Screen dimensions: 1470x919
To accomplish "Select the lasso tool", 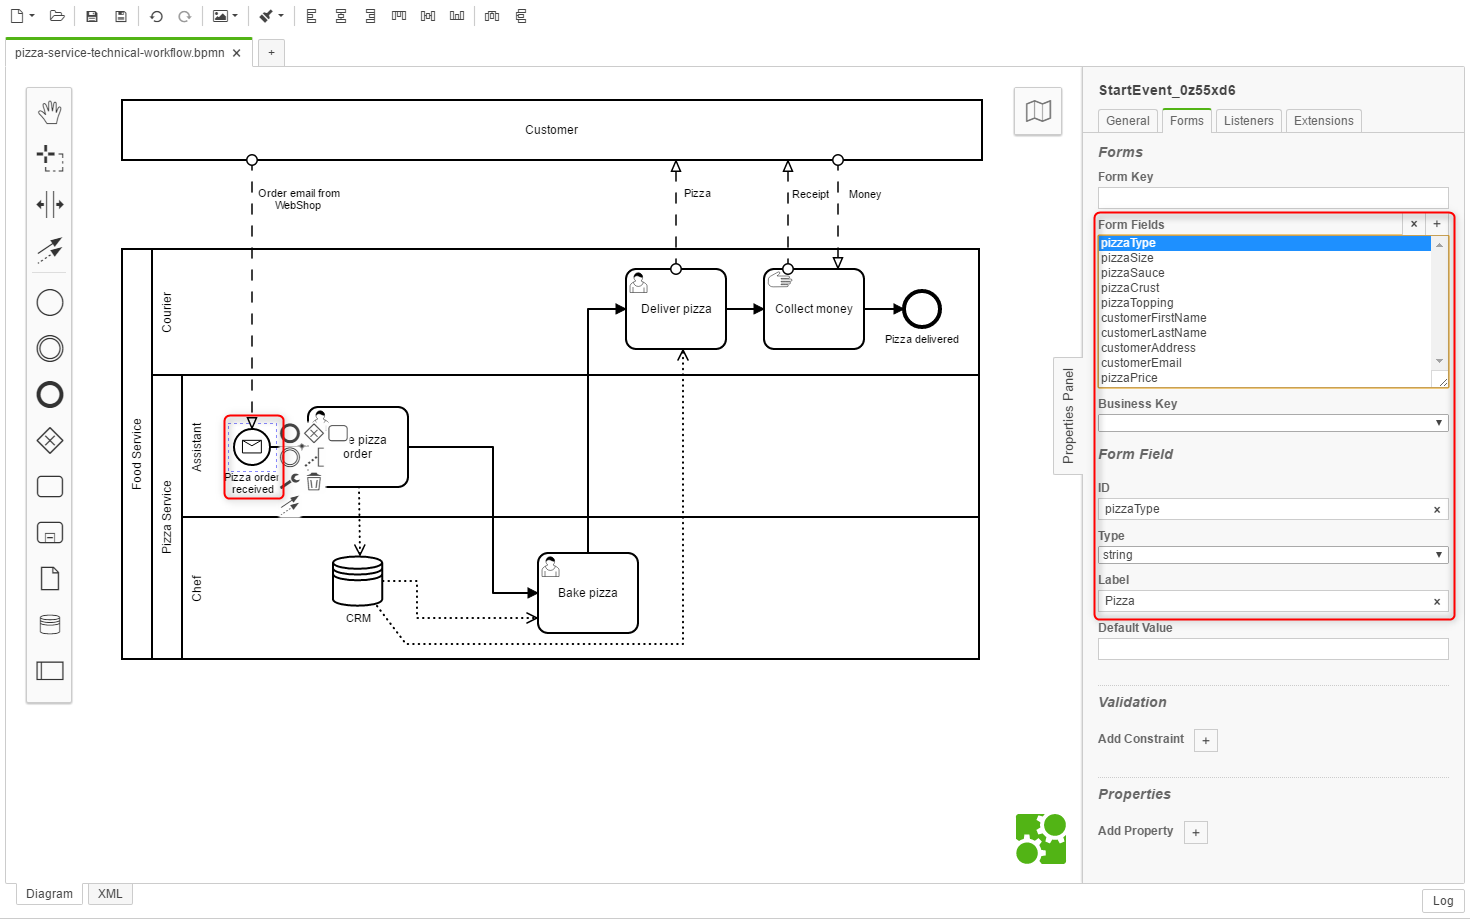I will 49,158.
